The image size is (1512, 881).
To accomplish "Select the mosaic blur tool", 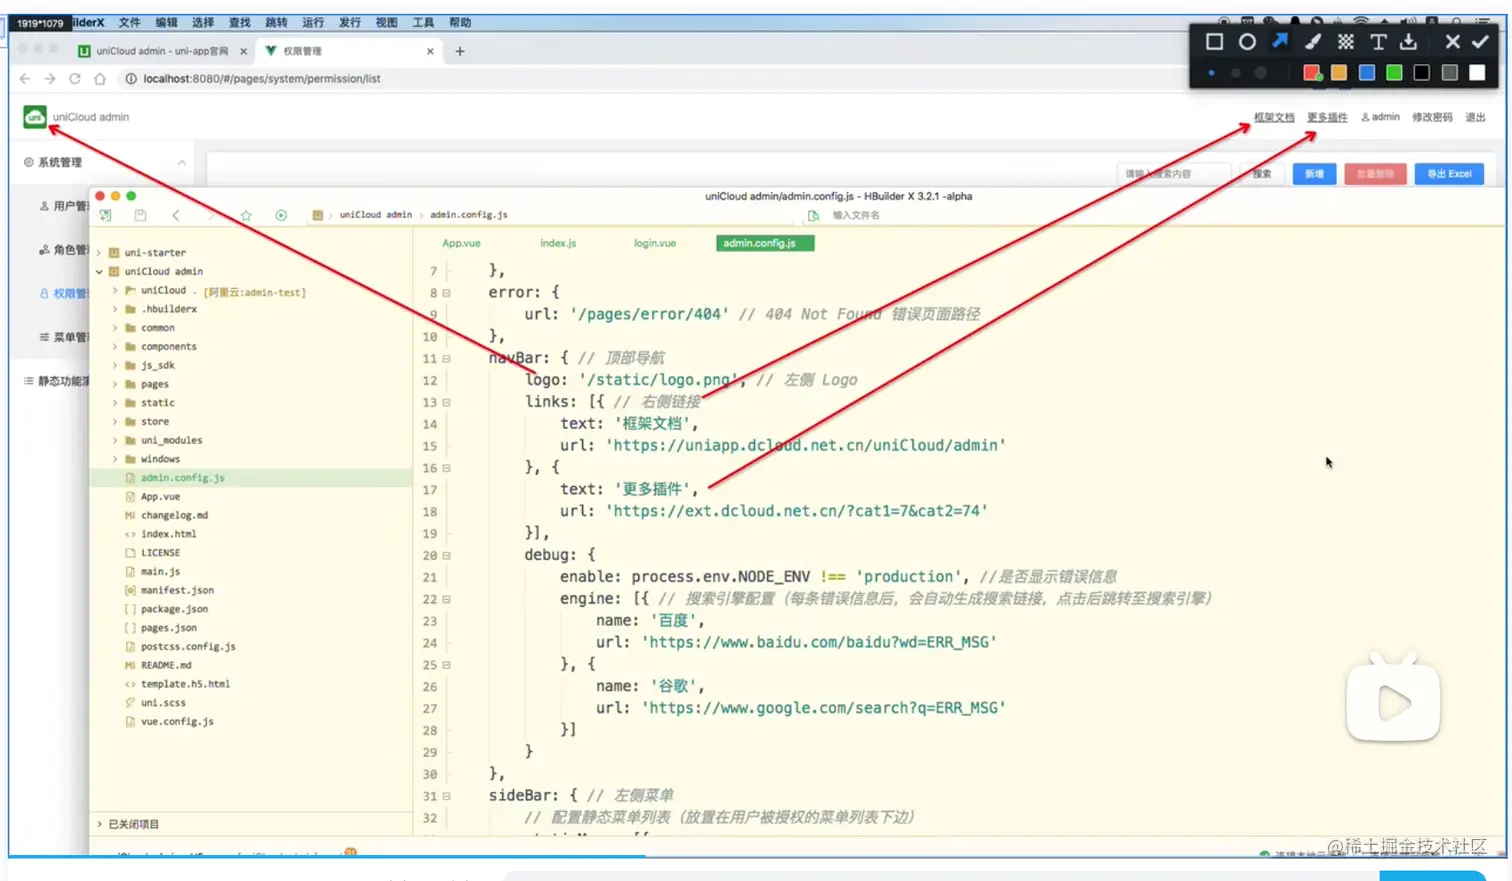I will pos(1346,42).
